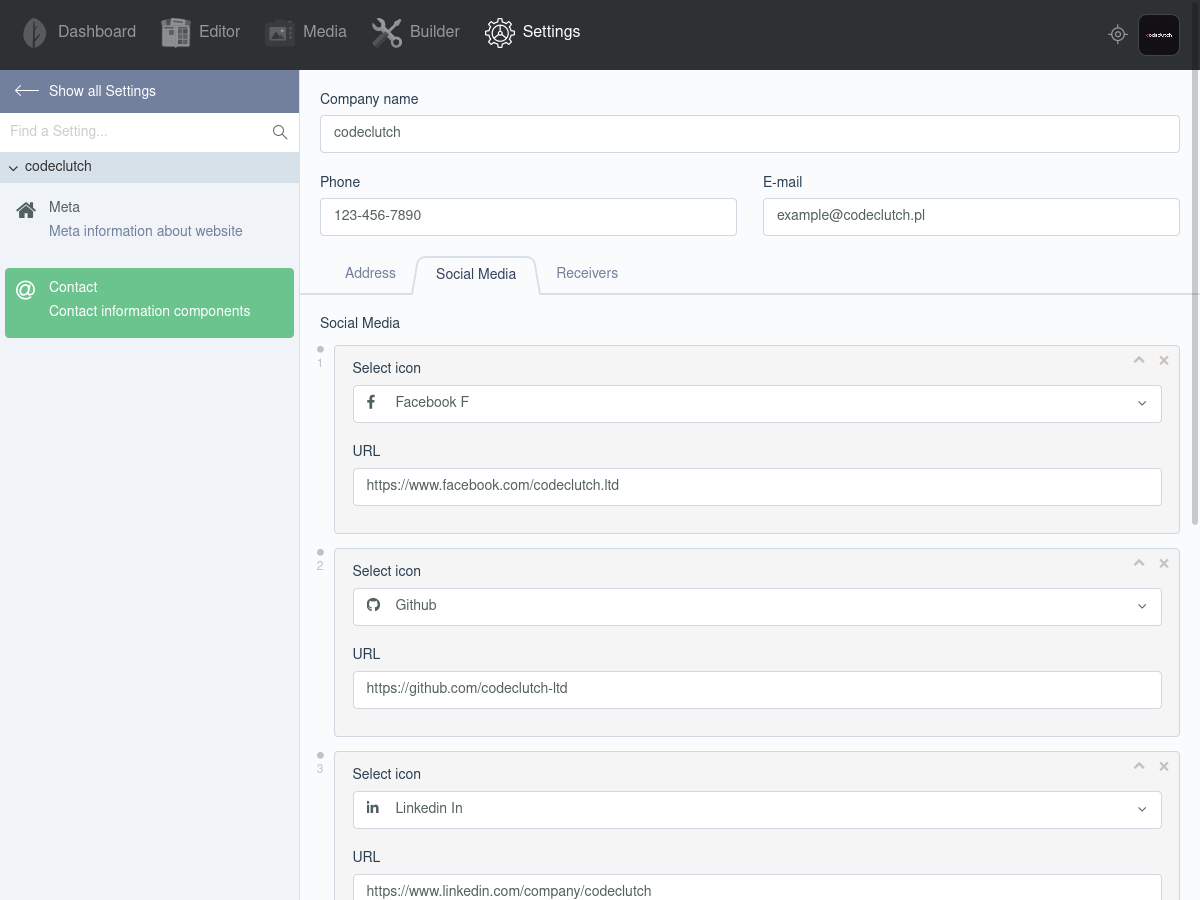Viewport: 1200px width, 900px height.
Task: Open the Builder menu item
Action: (x=416, y=33)
